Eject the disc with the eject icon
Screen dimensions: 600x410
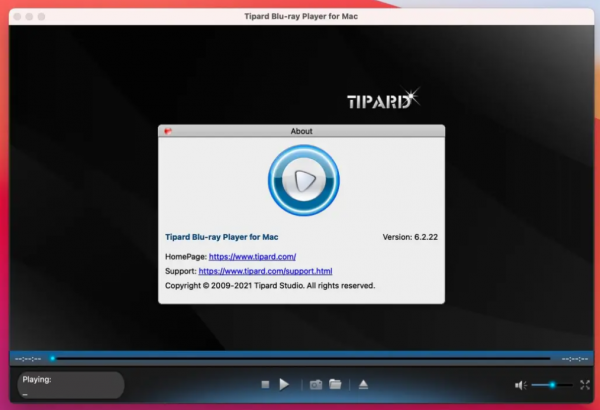click(363, 384)
